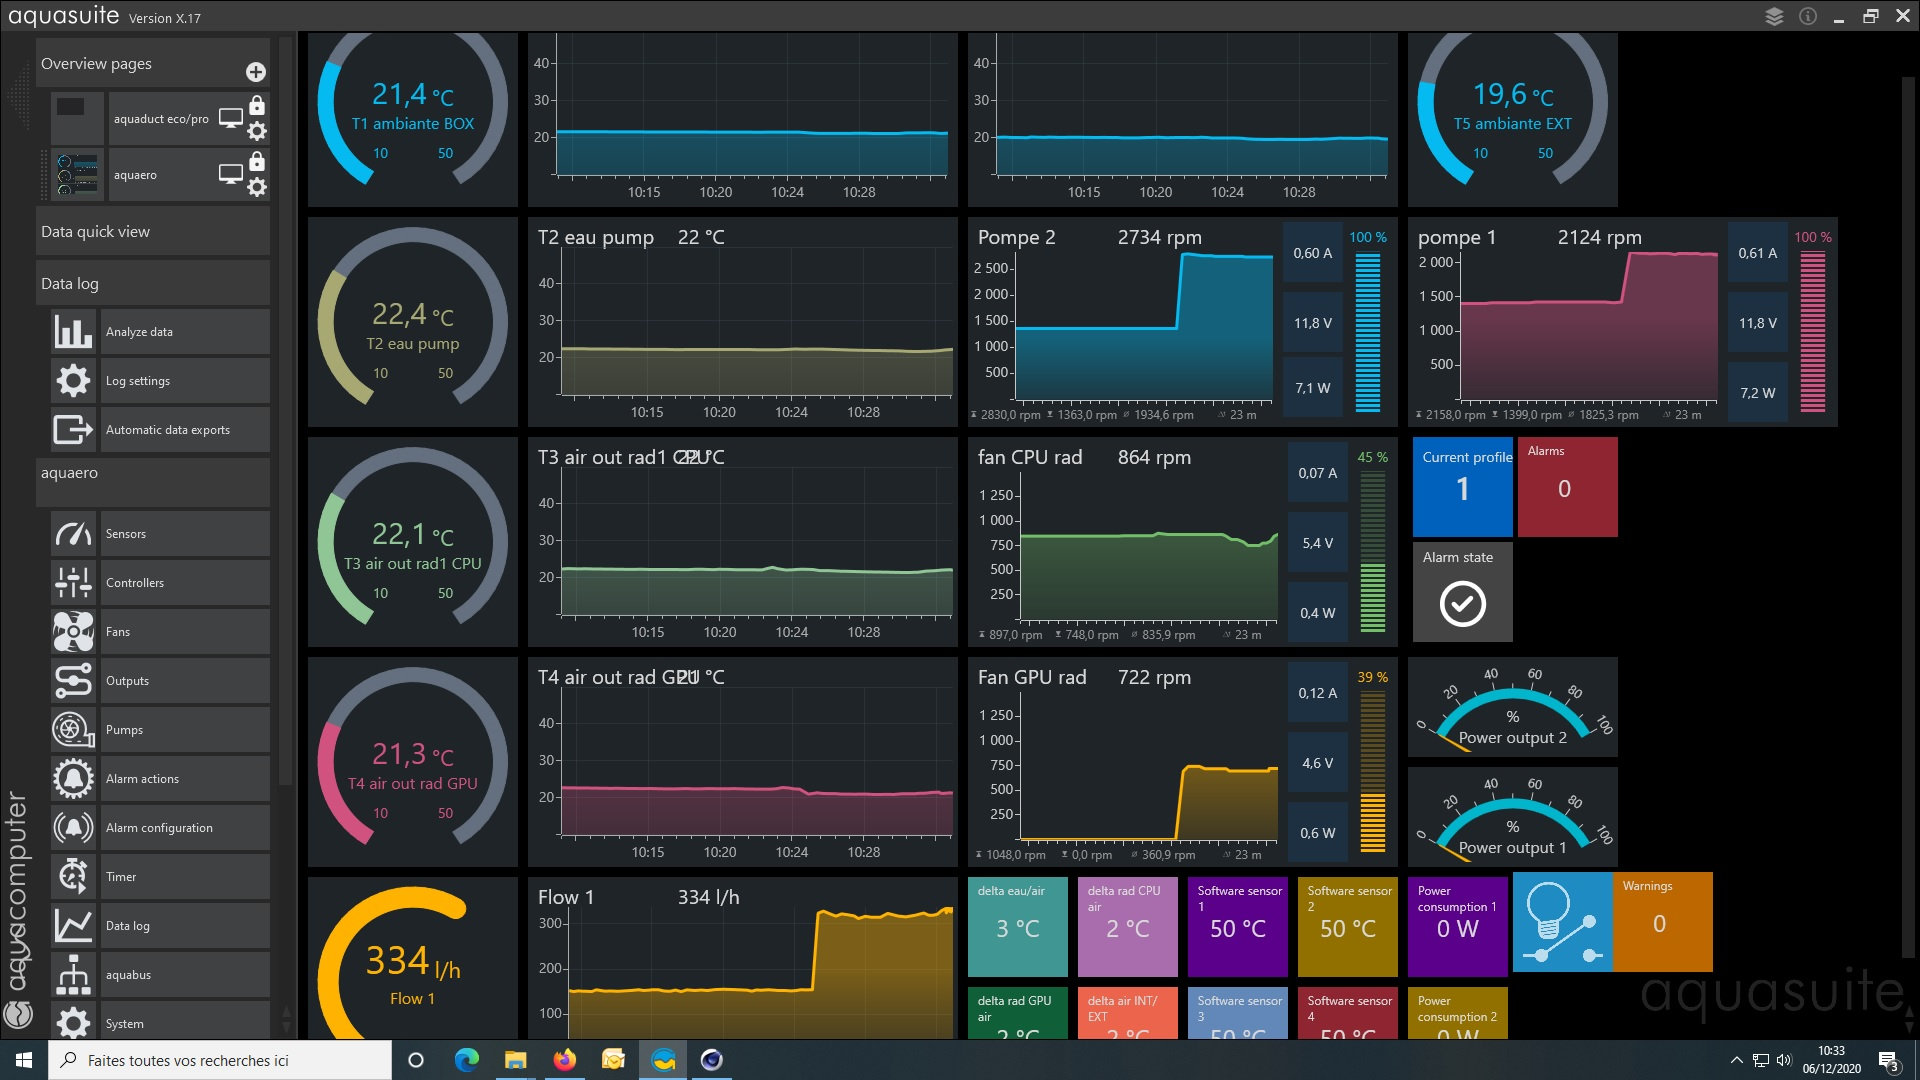Click Power consumption 1 tile

(x=1457, y=927)
